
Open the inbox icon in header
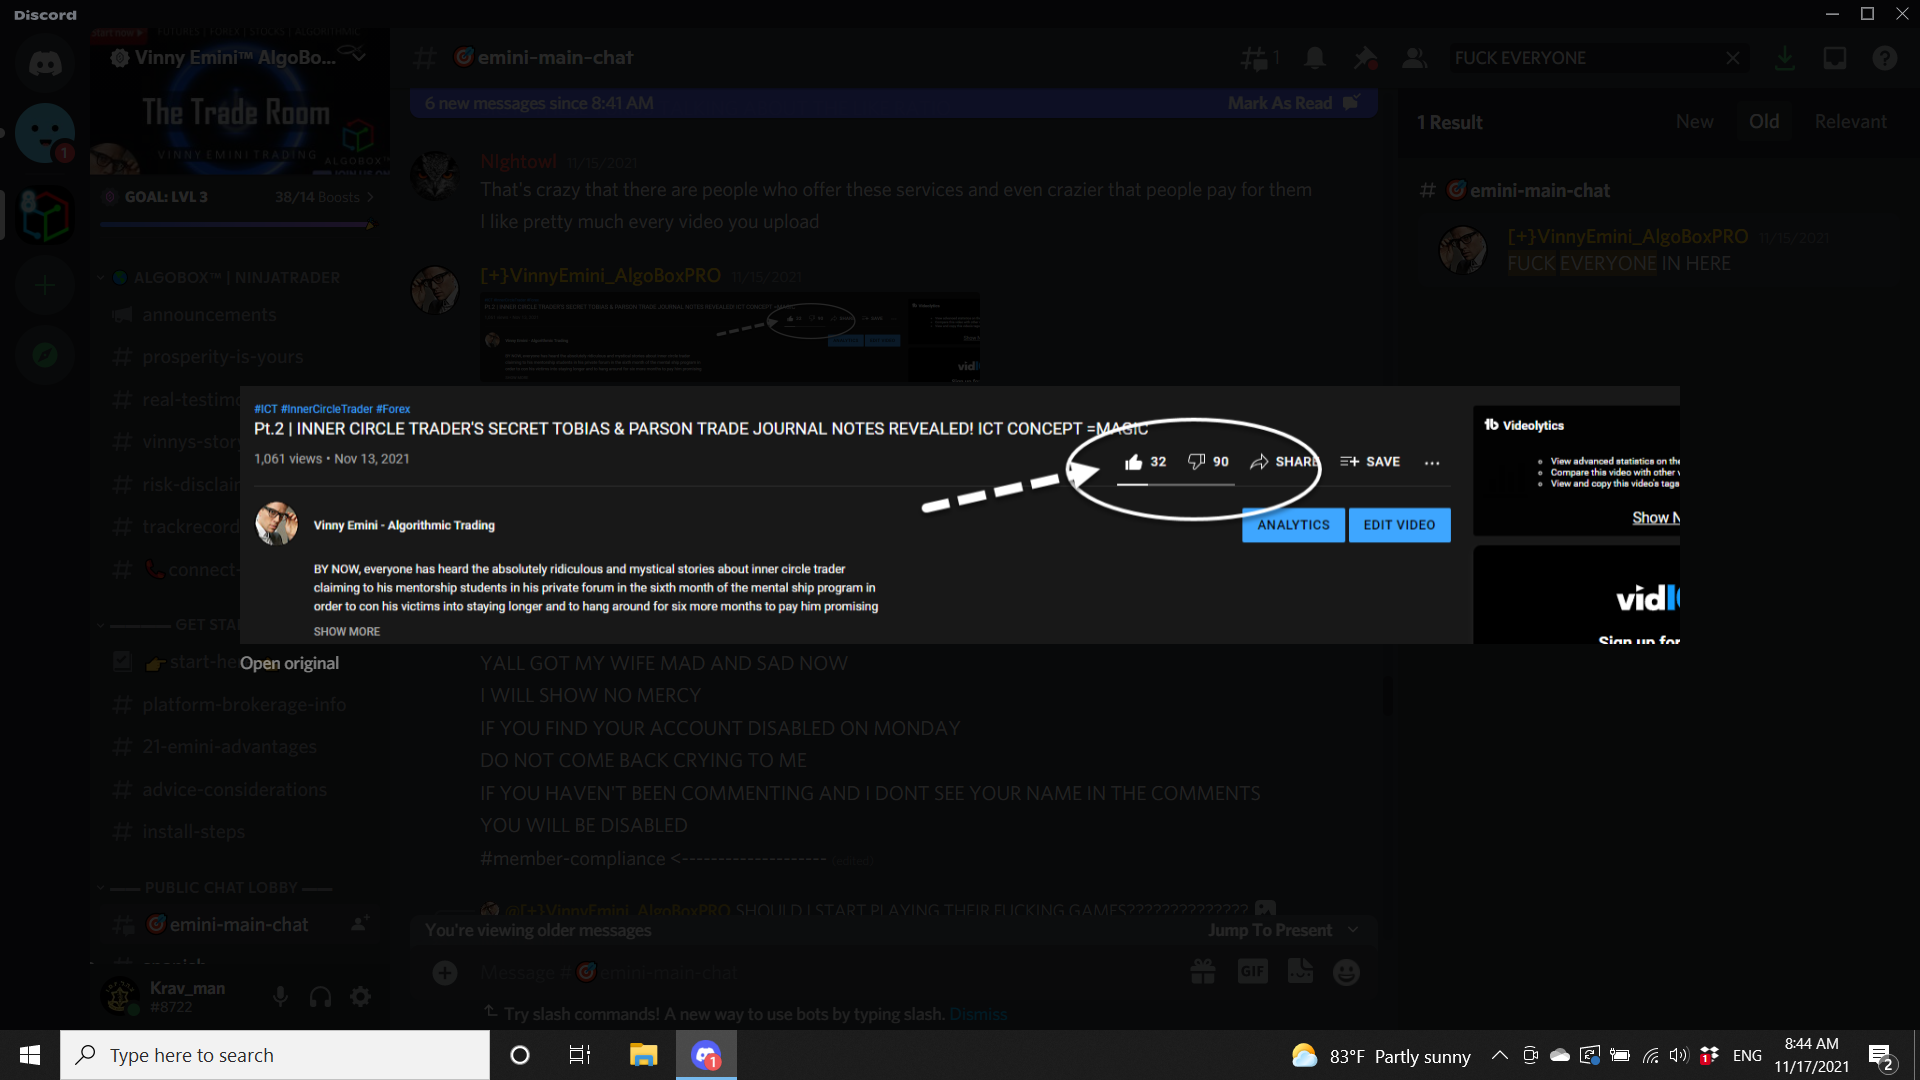[x=1834, y=58]
